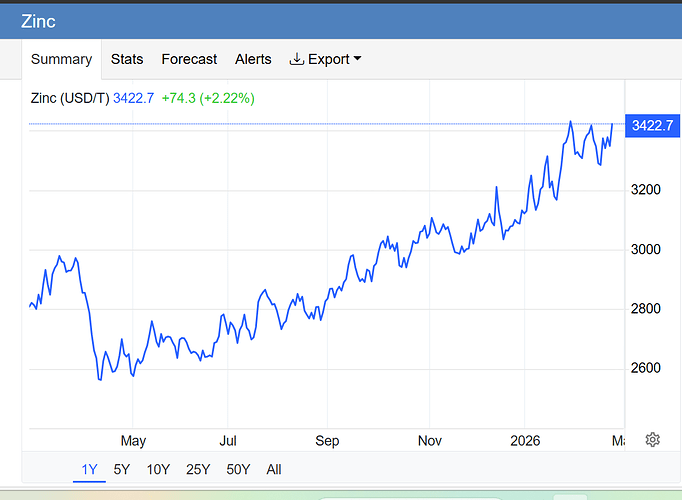Click the Zinc (USD/T) legend label
Screen dimensions: 682x500
coord(69,98)
